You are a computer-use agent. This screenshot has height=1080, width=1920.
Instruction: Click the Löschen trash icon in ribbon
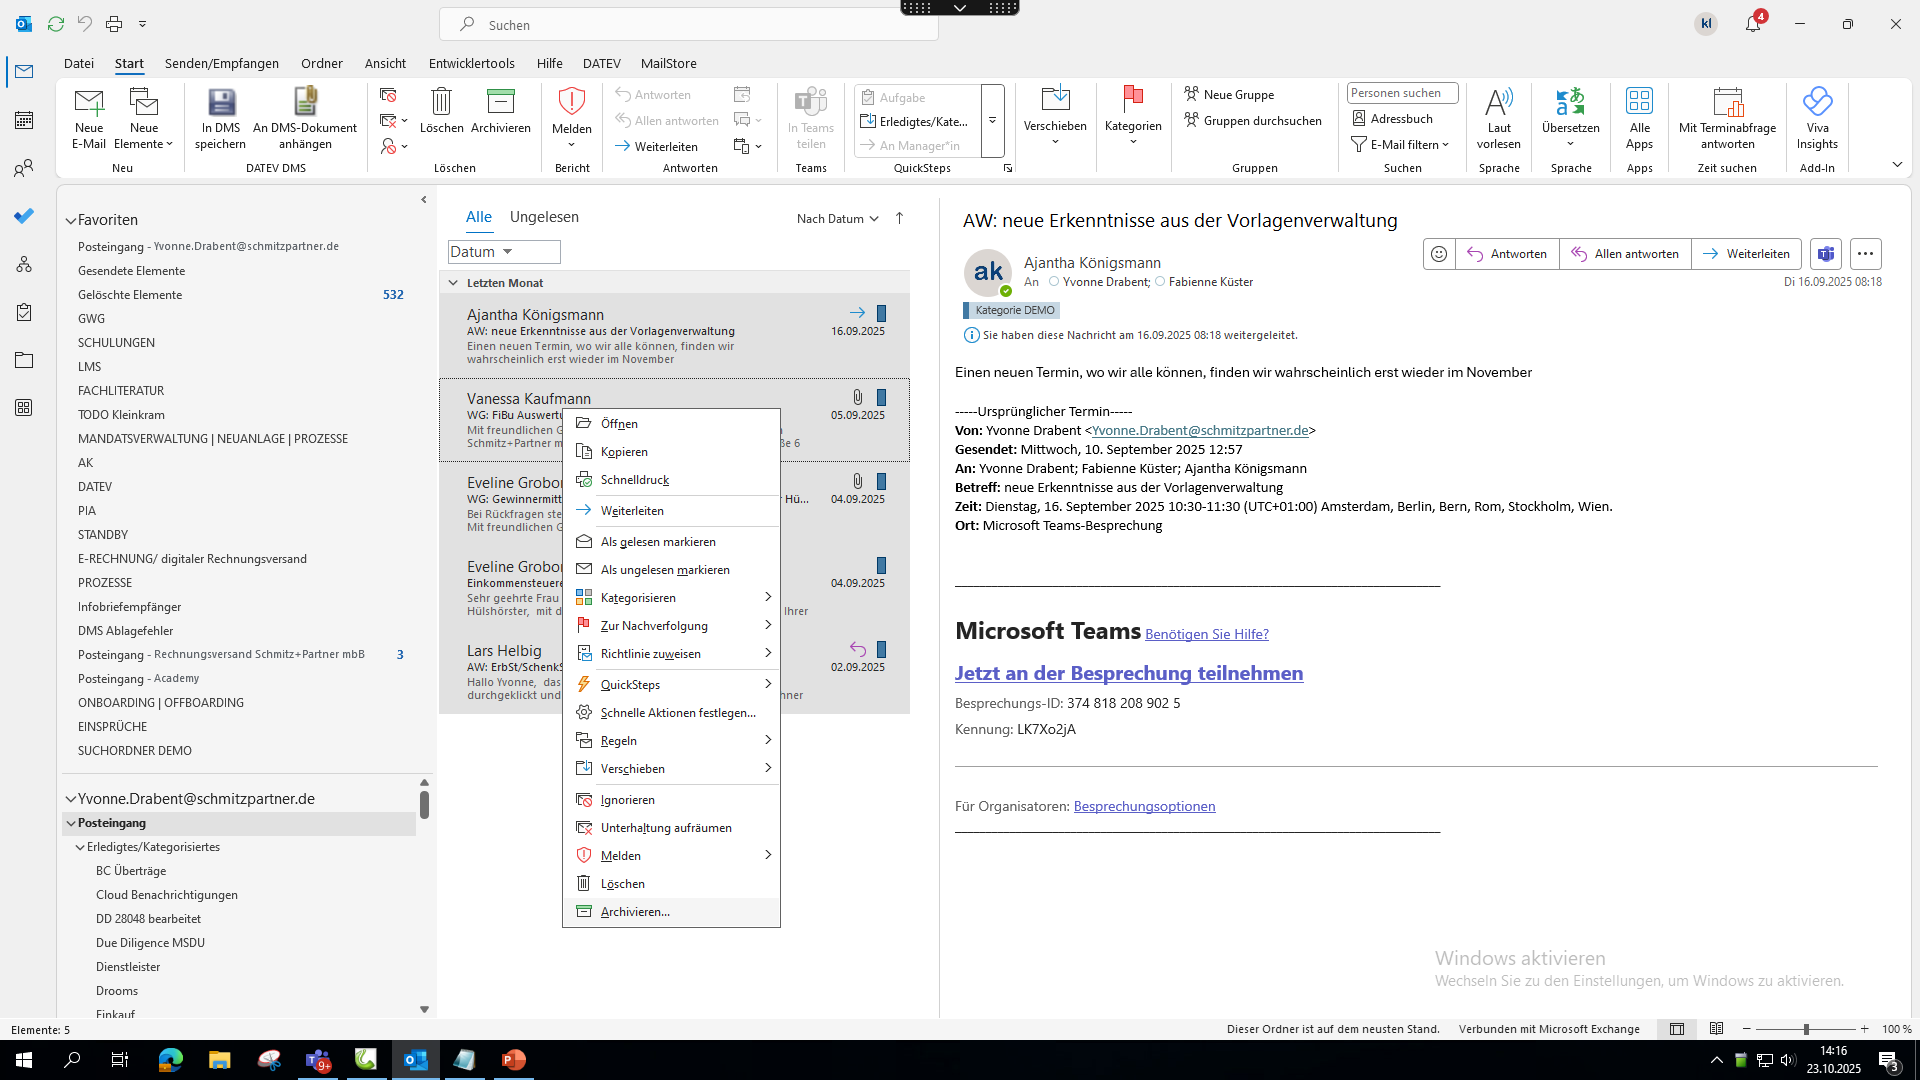click(x=441, y=111)
